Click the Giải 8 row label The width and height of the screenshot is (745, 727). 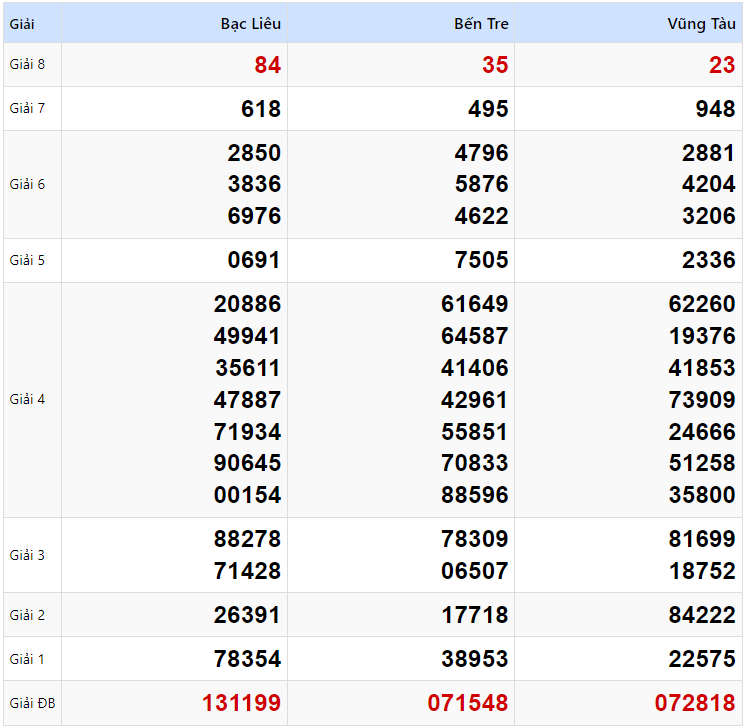click(28, 65)
